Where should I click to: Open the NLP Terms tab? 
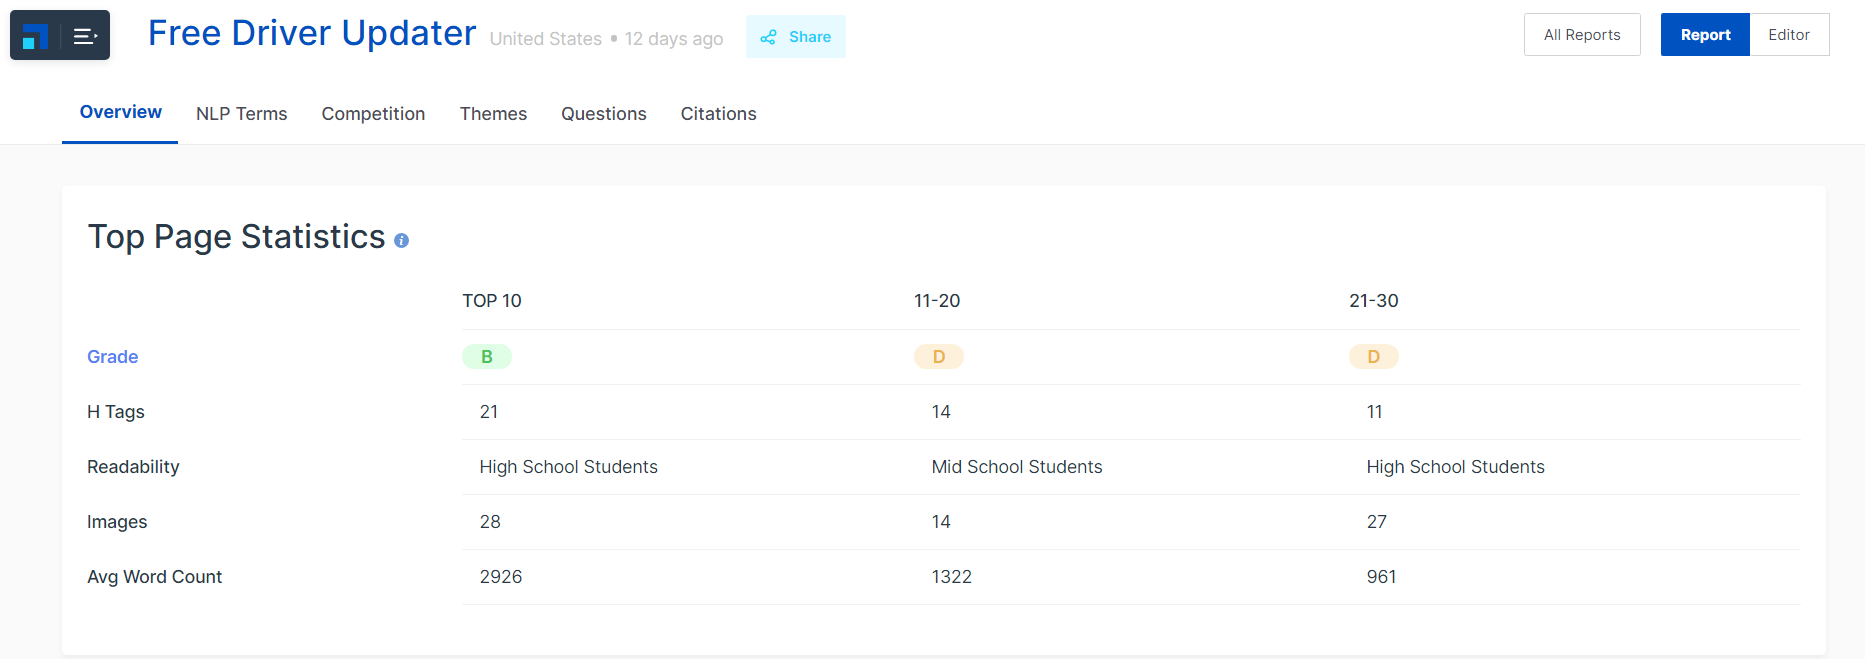[x=241, y=114]
